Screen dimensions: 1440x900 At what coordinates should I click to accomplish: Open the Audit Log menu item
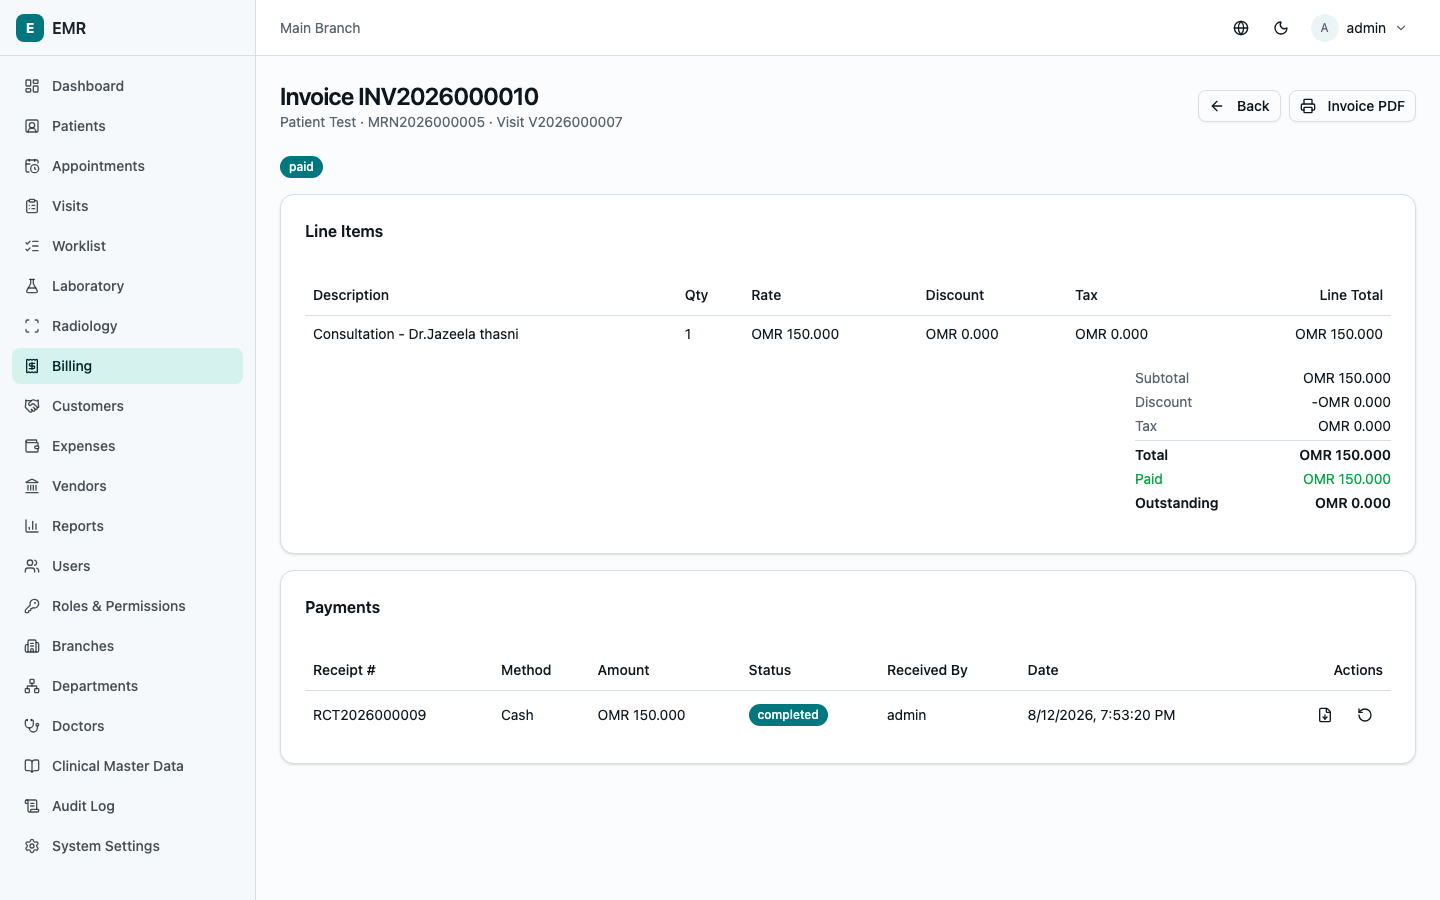(x=127, y=806)
